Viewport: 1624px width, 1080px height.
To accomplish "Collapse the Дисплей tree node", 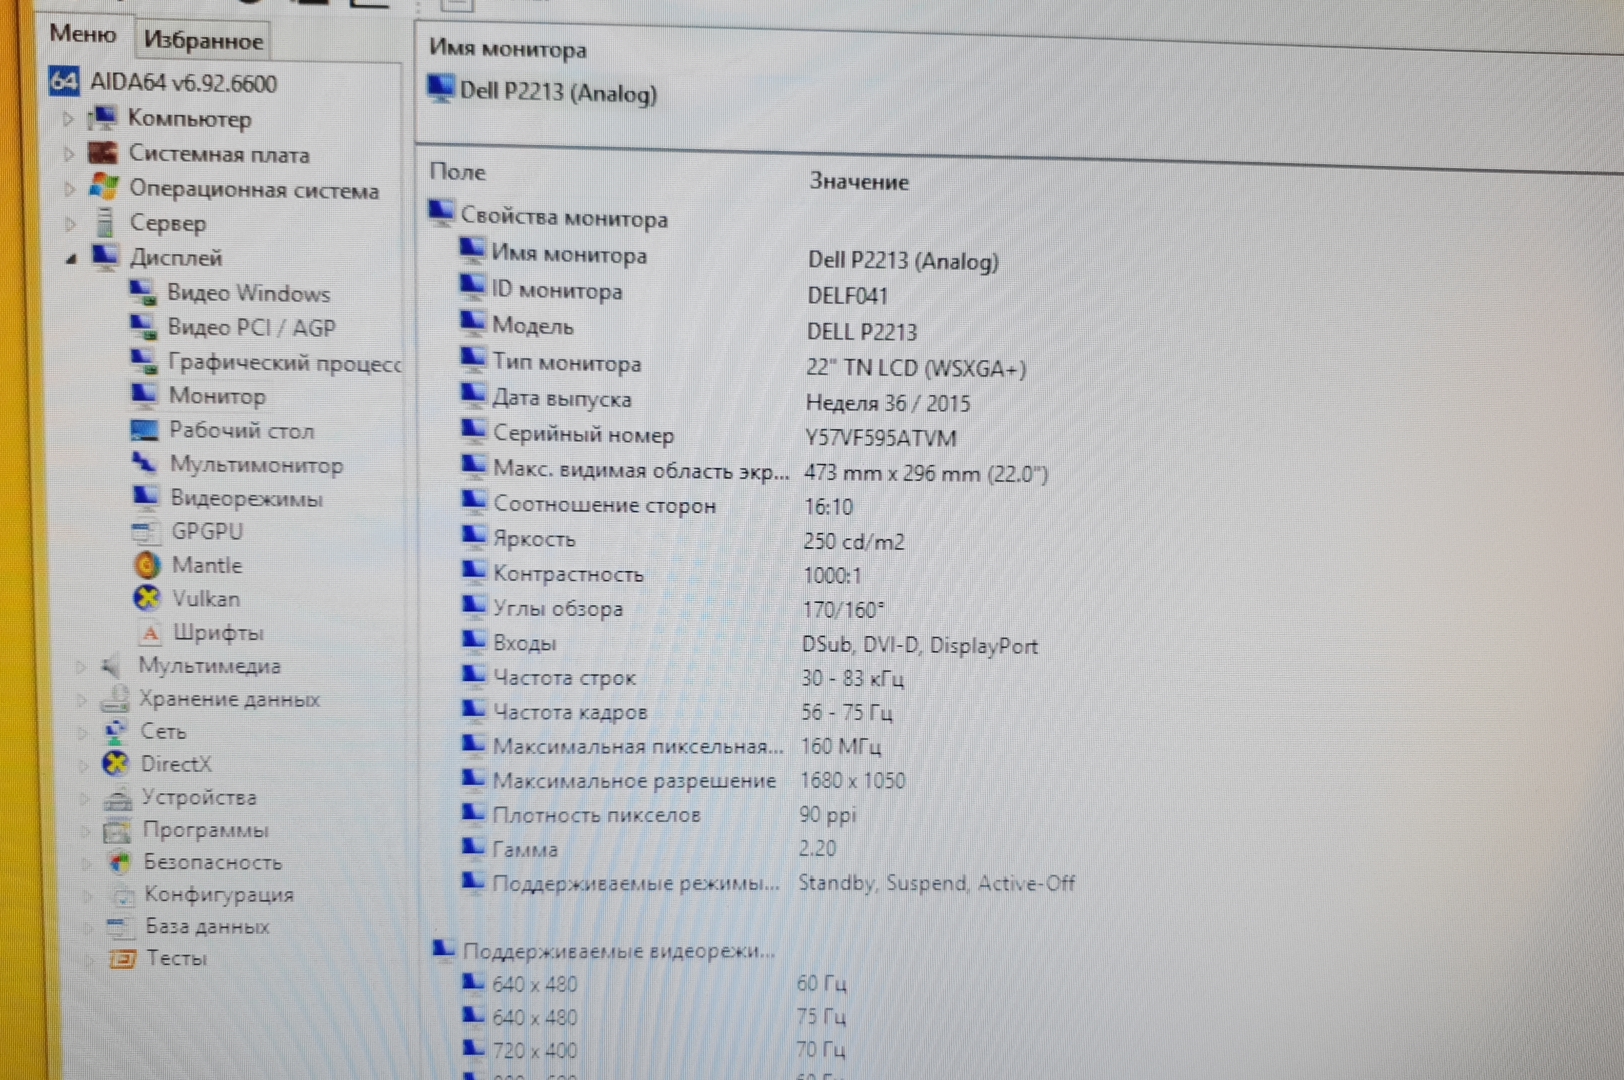I will (71, 258).
